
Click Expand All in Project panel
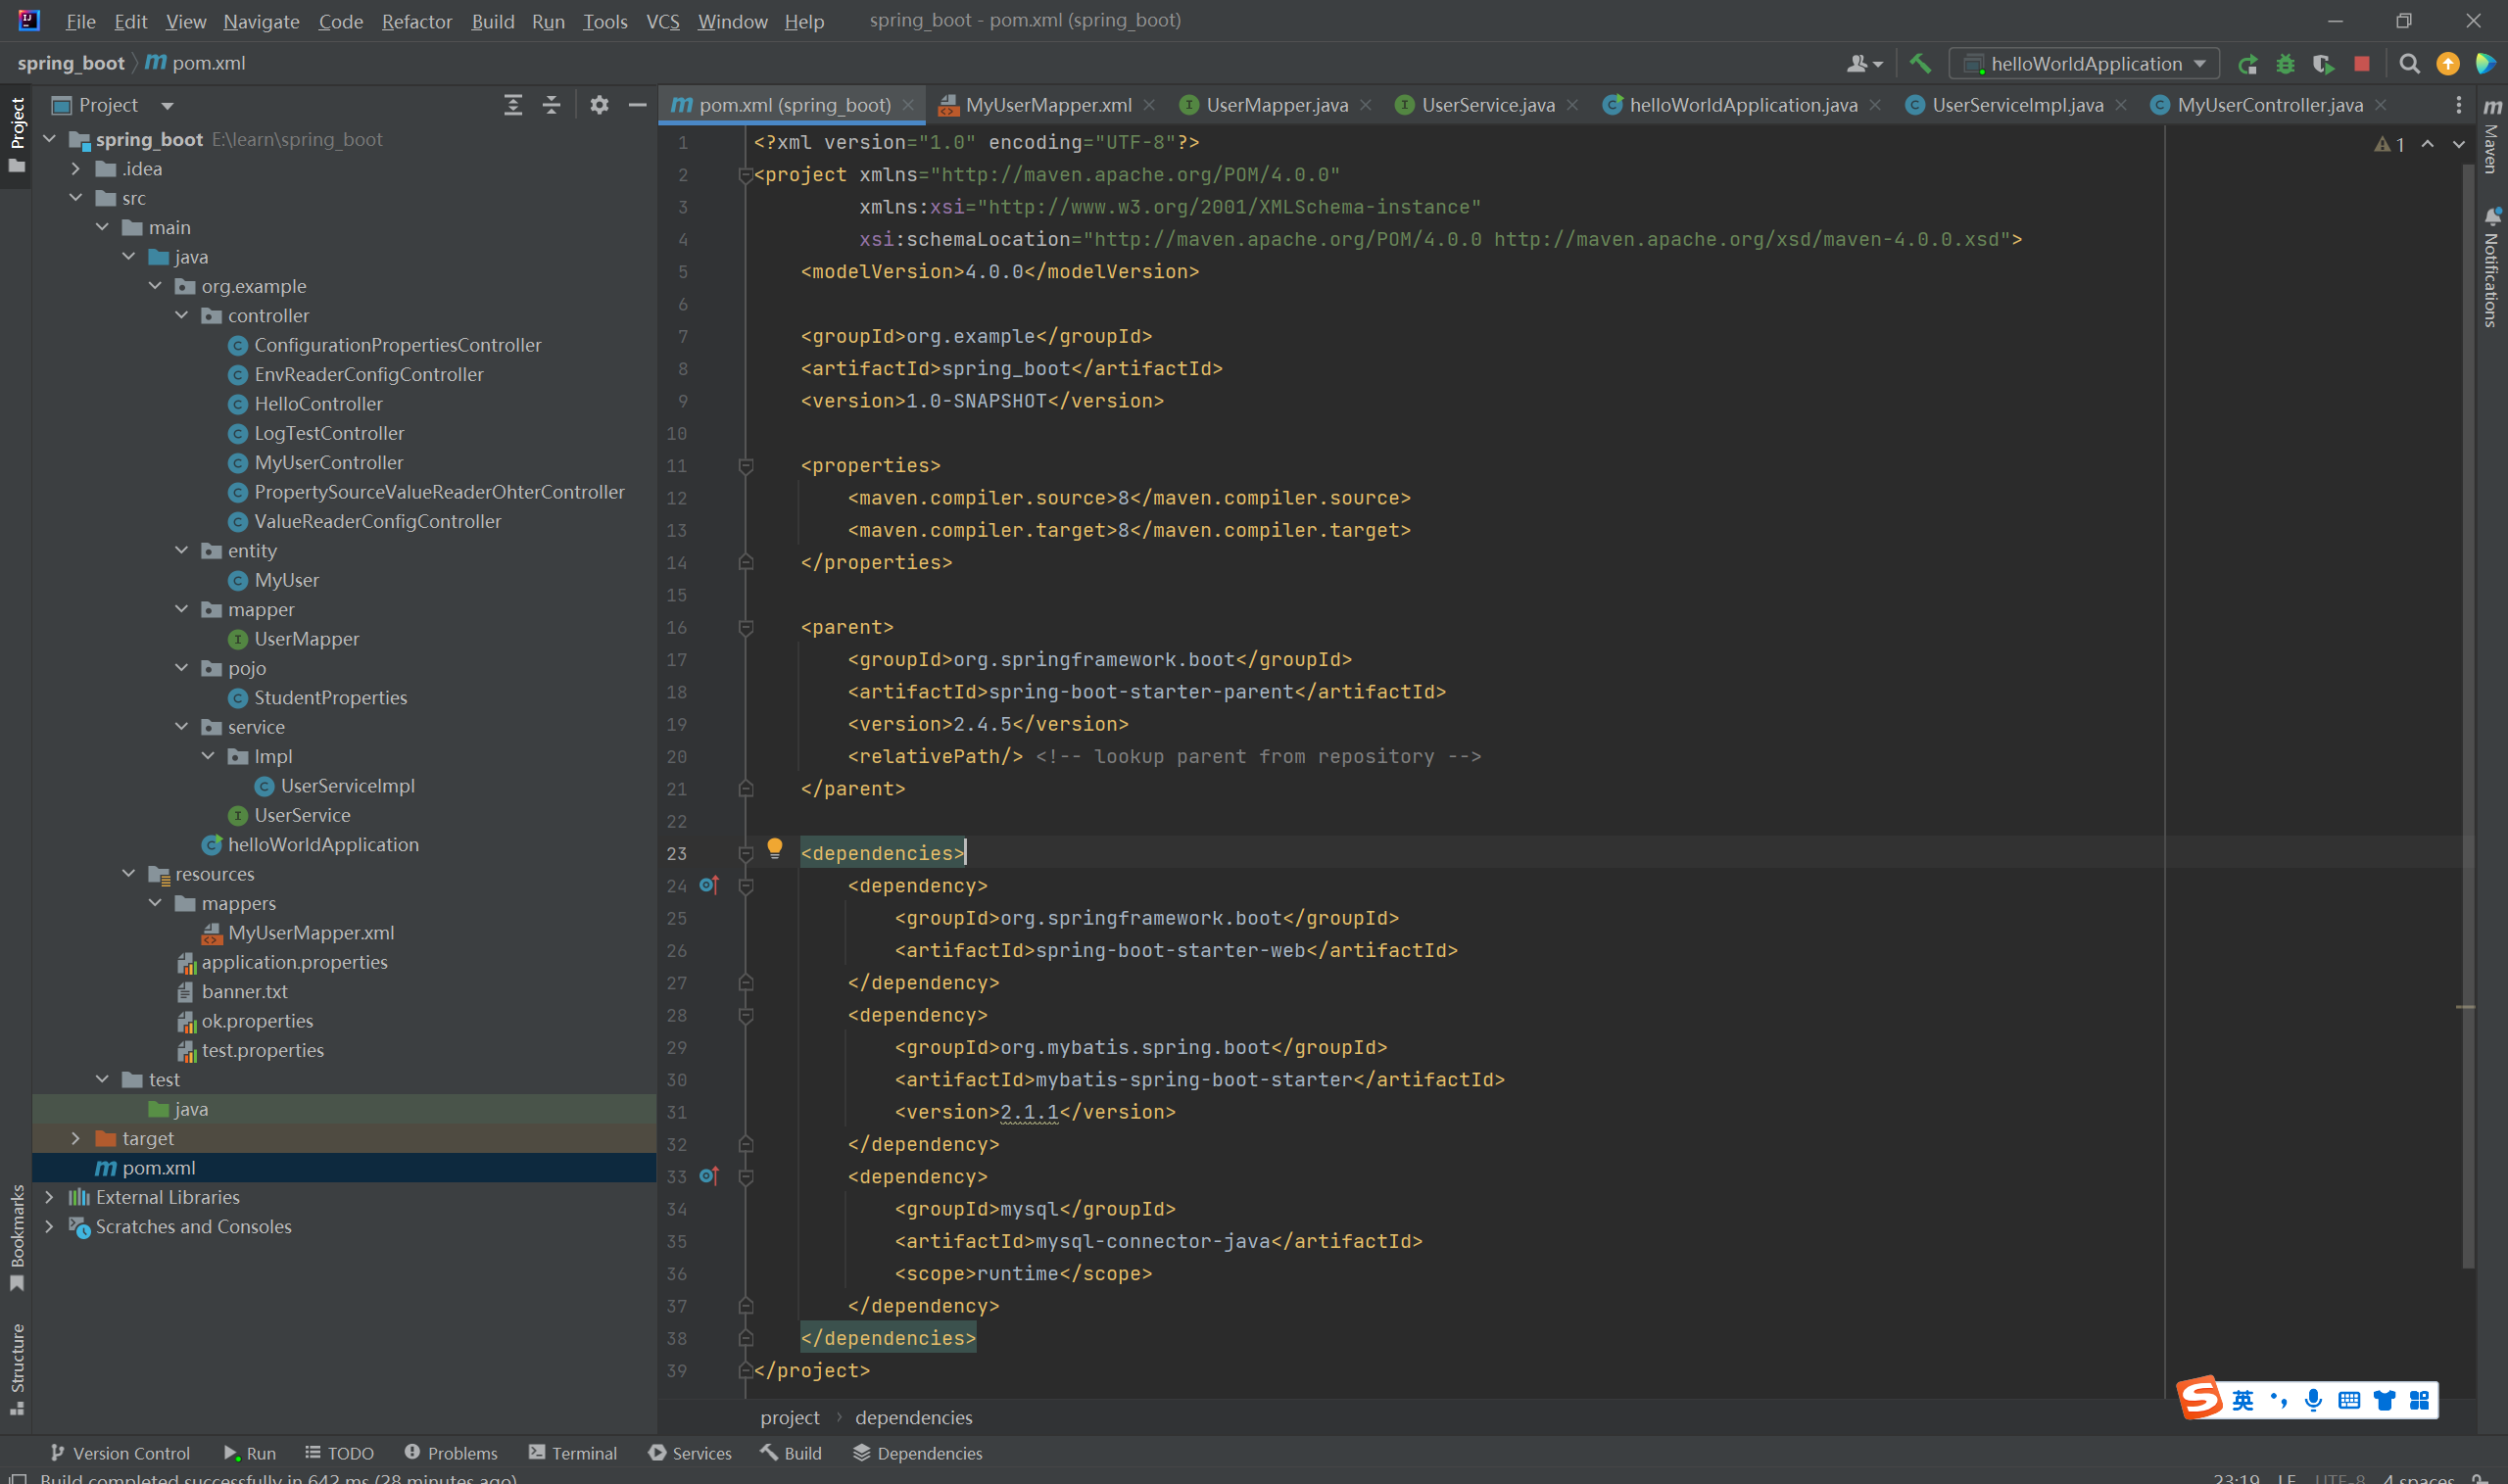[x=513, y=105]
